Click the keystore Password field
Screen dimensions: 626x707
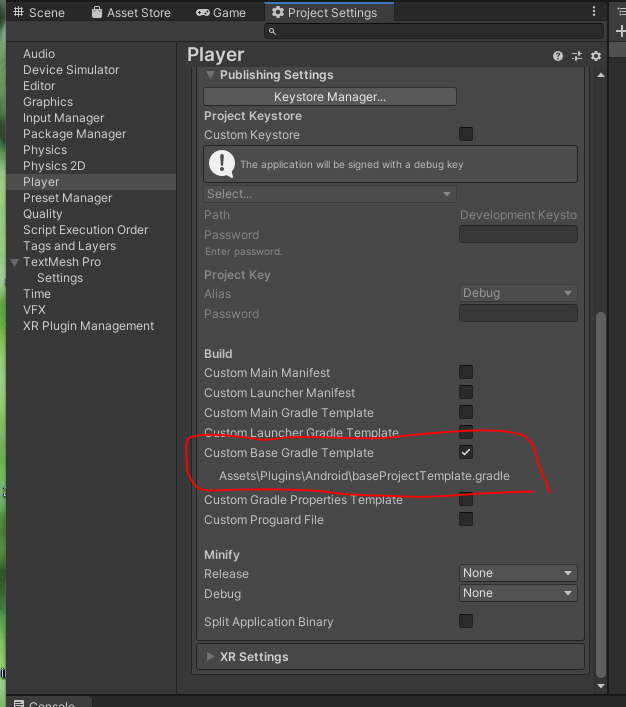pos(518,234)
